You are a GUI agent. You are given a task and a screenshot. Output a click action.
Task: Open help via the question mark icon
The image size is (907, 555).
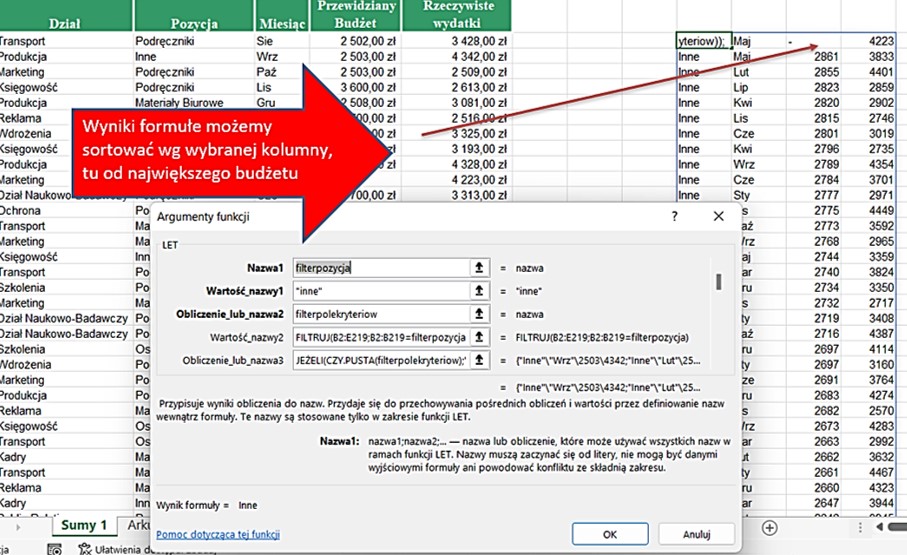pos(674,216)
